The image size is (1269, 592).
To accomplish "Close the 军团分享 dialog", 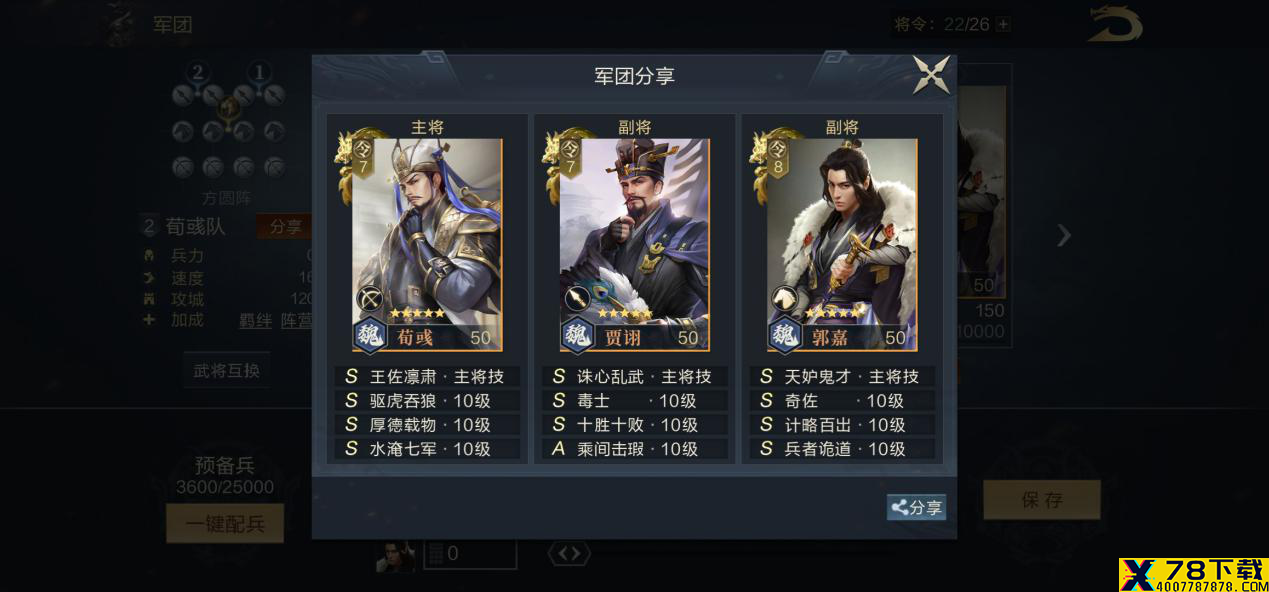I will click(931, 76).
